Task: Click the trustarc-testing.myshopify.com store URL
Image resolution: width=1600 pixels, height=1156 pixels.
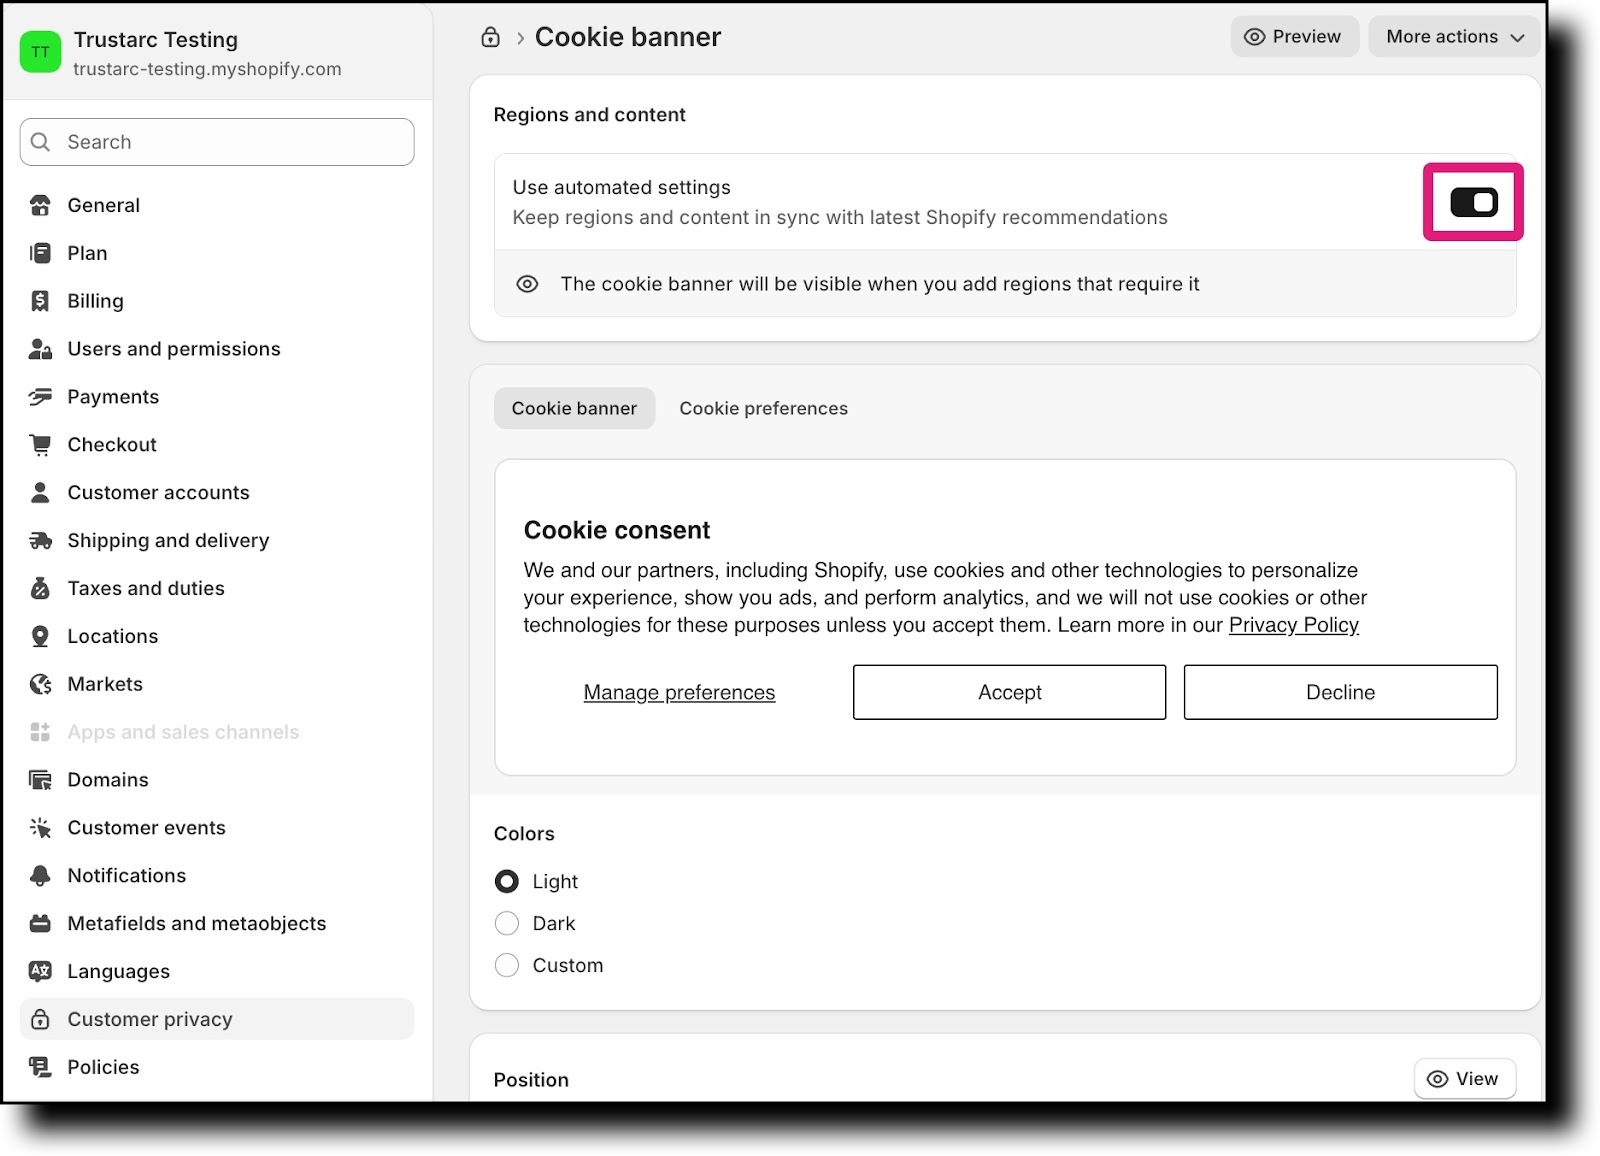Action: [x=207, y=69]
